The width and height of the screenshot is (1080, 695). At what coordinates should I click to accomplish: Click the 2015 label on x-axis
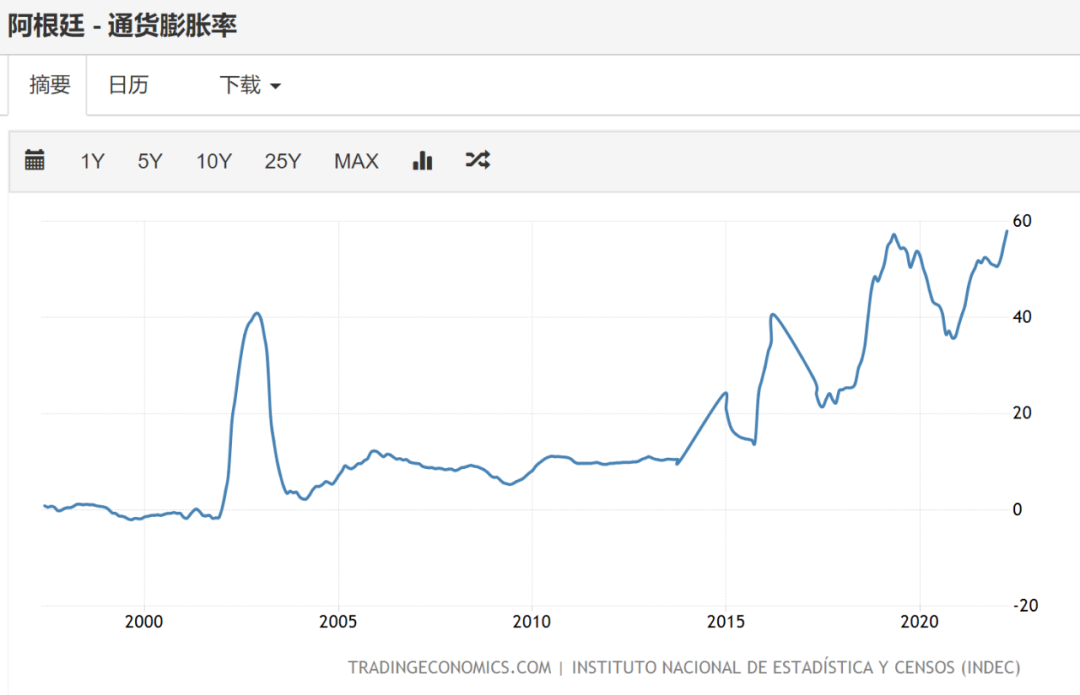coord(725,621)
